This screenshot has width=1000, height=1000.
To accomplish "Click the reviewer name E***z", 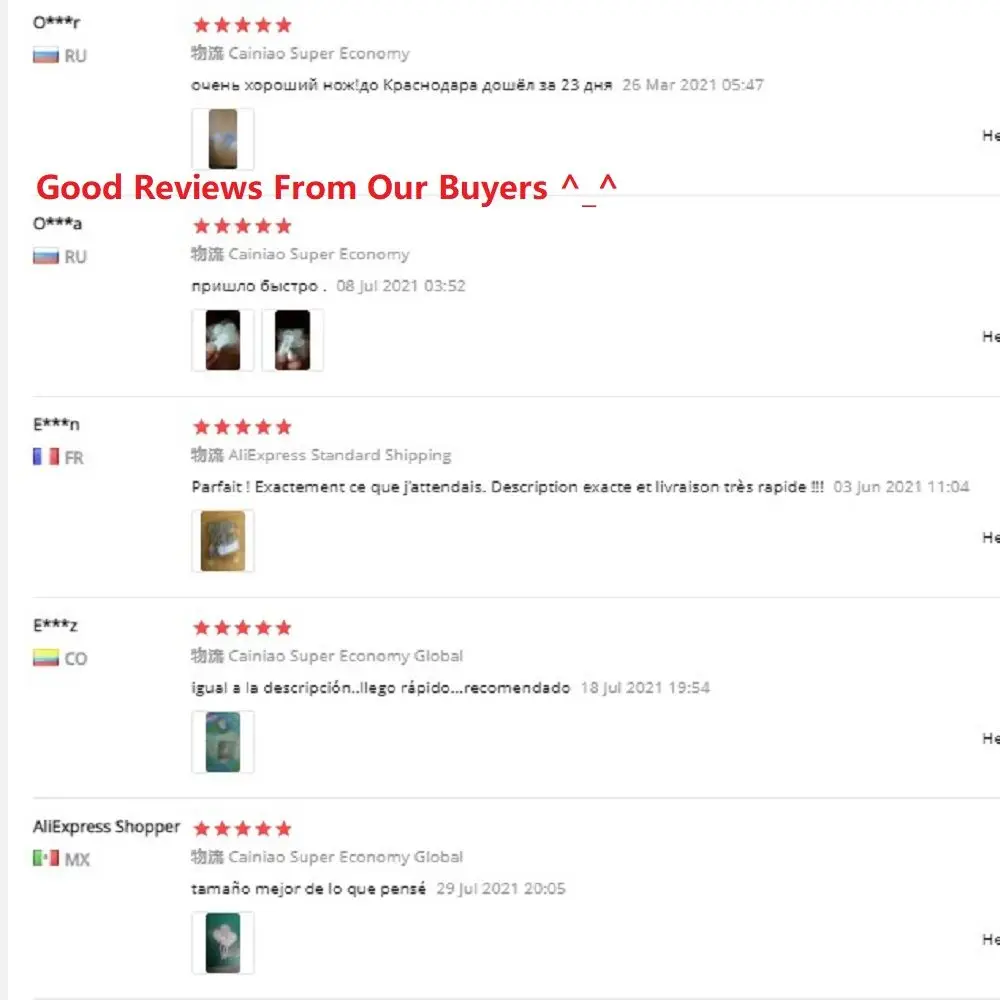I will 55,626.
